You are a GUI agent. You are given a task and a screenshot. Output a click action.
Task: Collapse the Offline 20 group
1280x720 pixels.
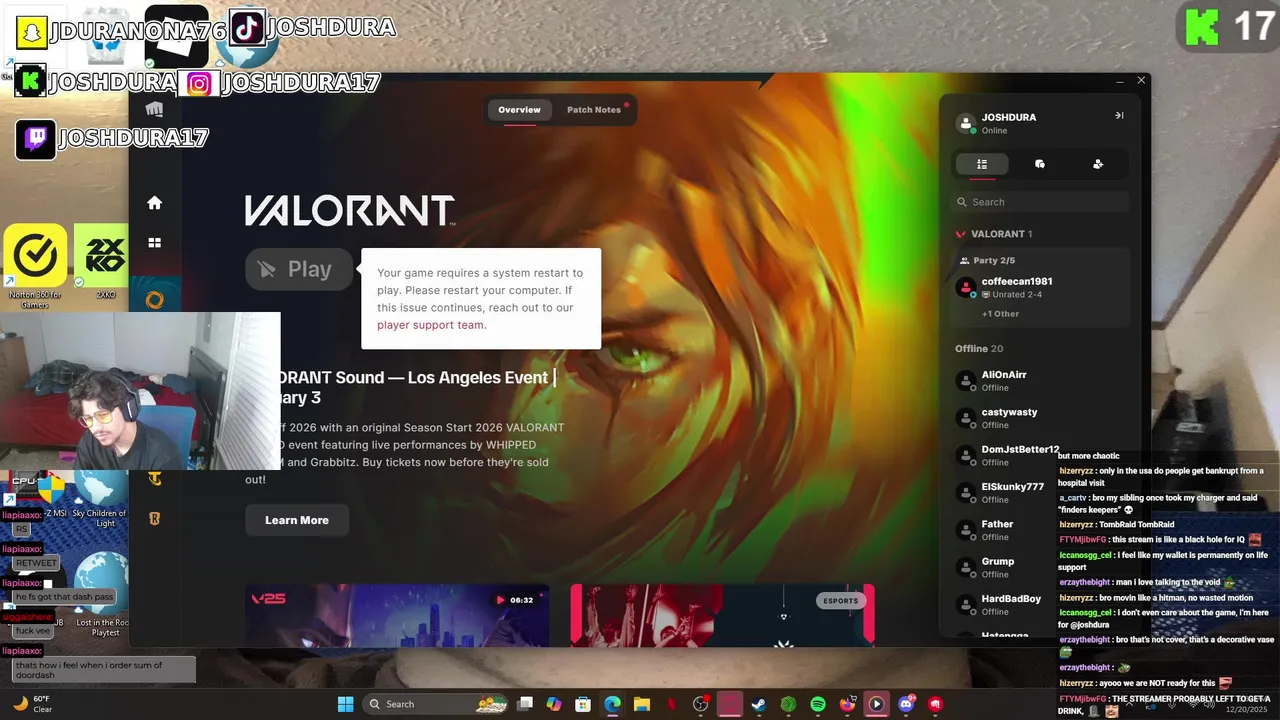coord(979,349)
